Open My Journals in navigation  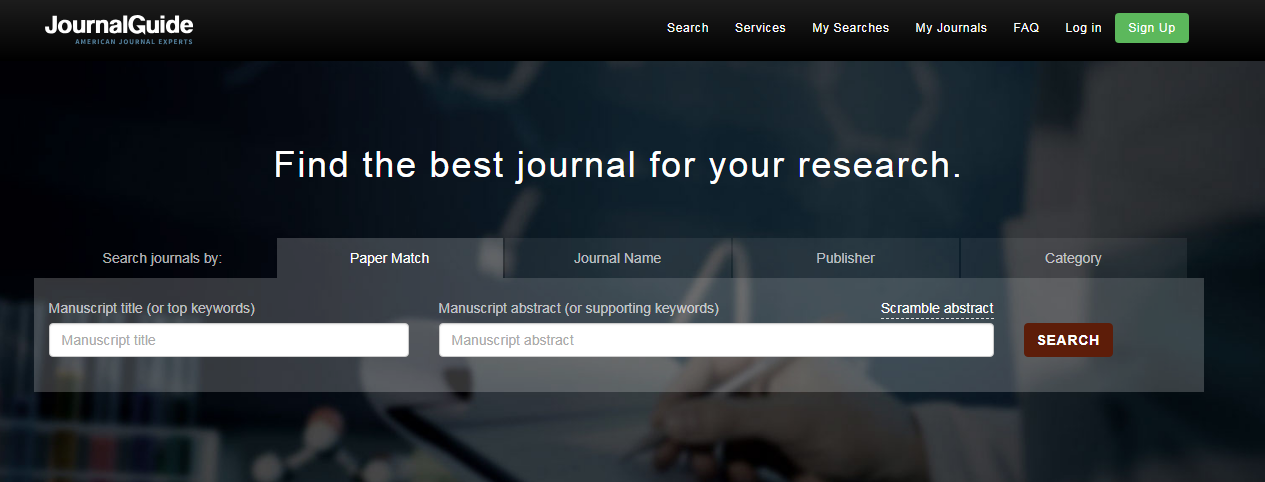coord(950,28)
